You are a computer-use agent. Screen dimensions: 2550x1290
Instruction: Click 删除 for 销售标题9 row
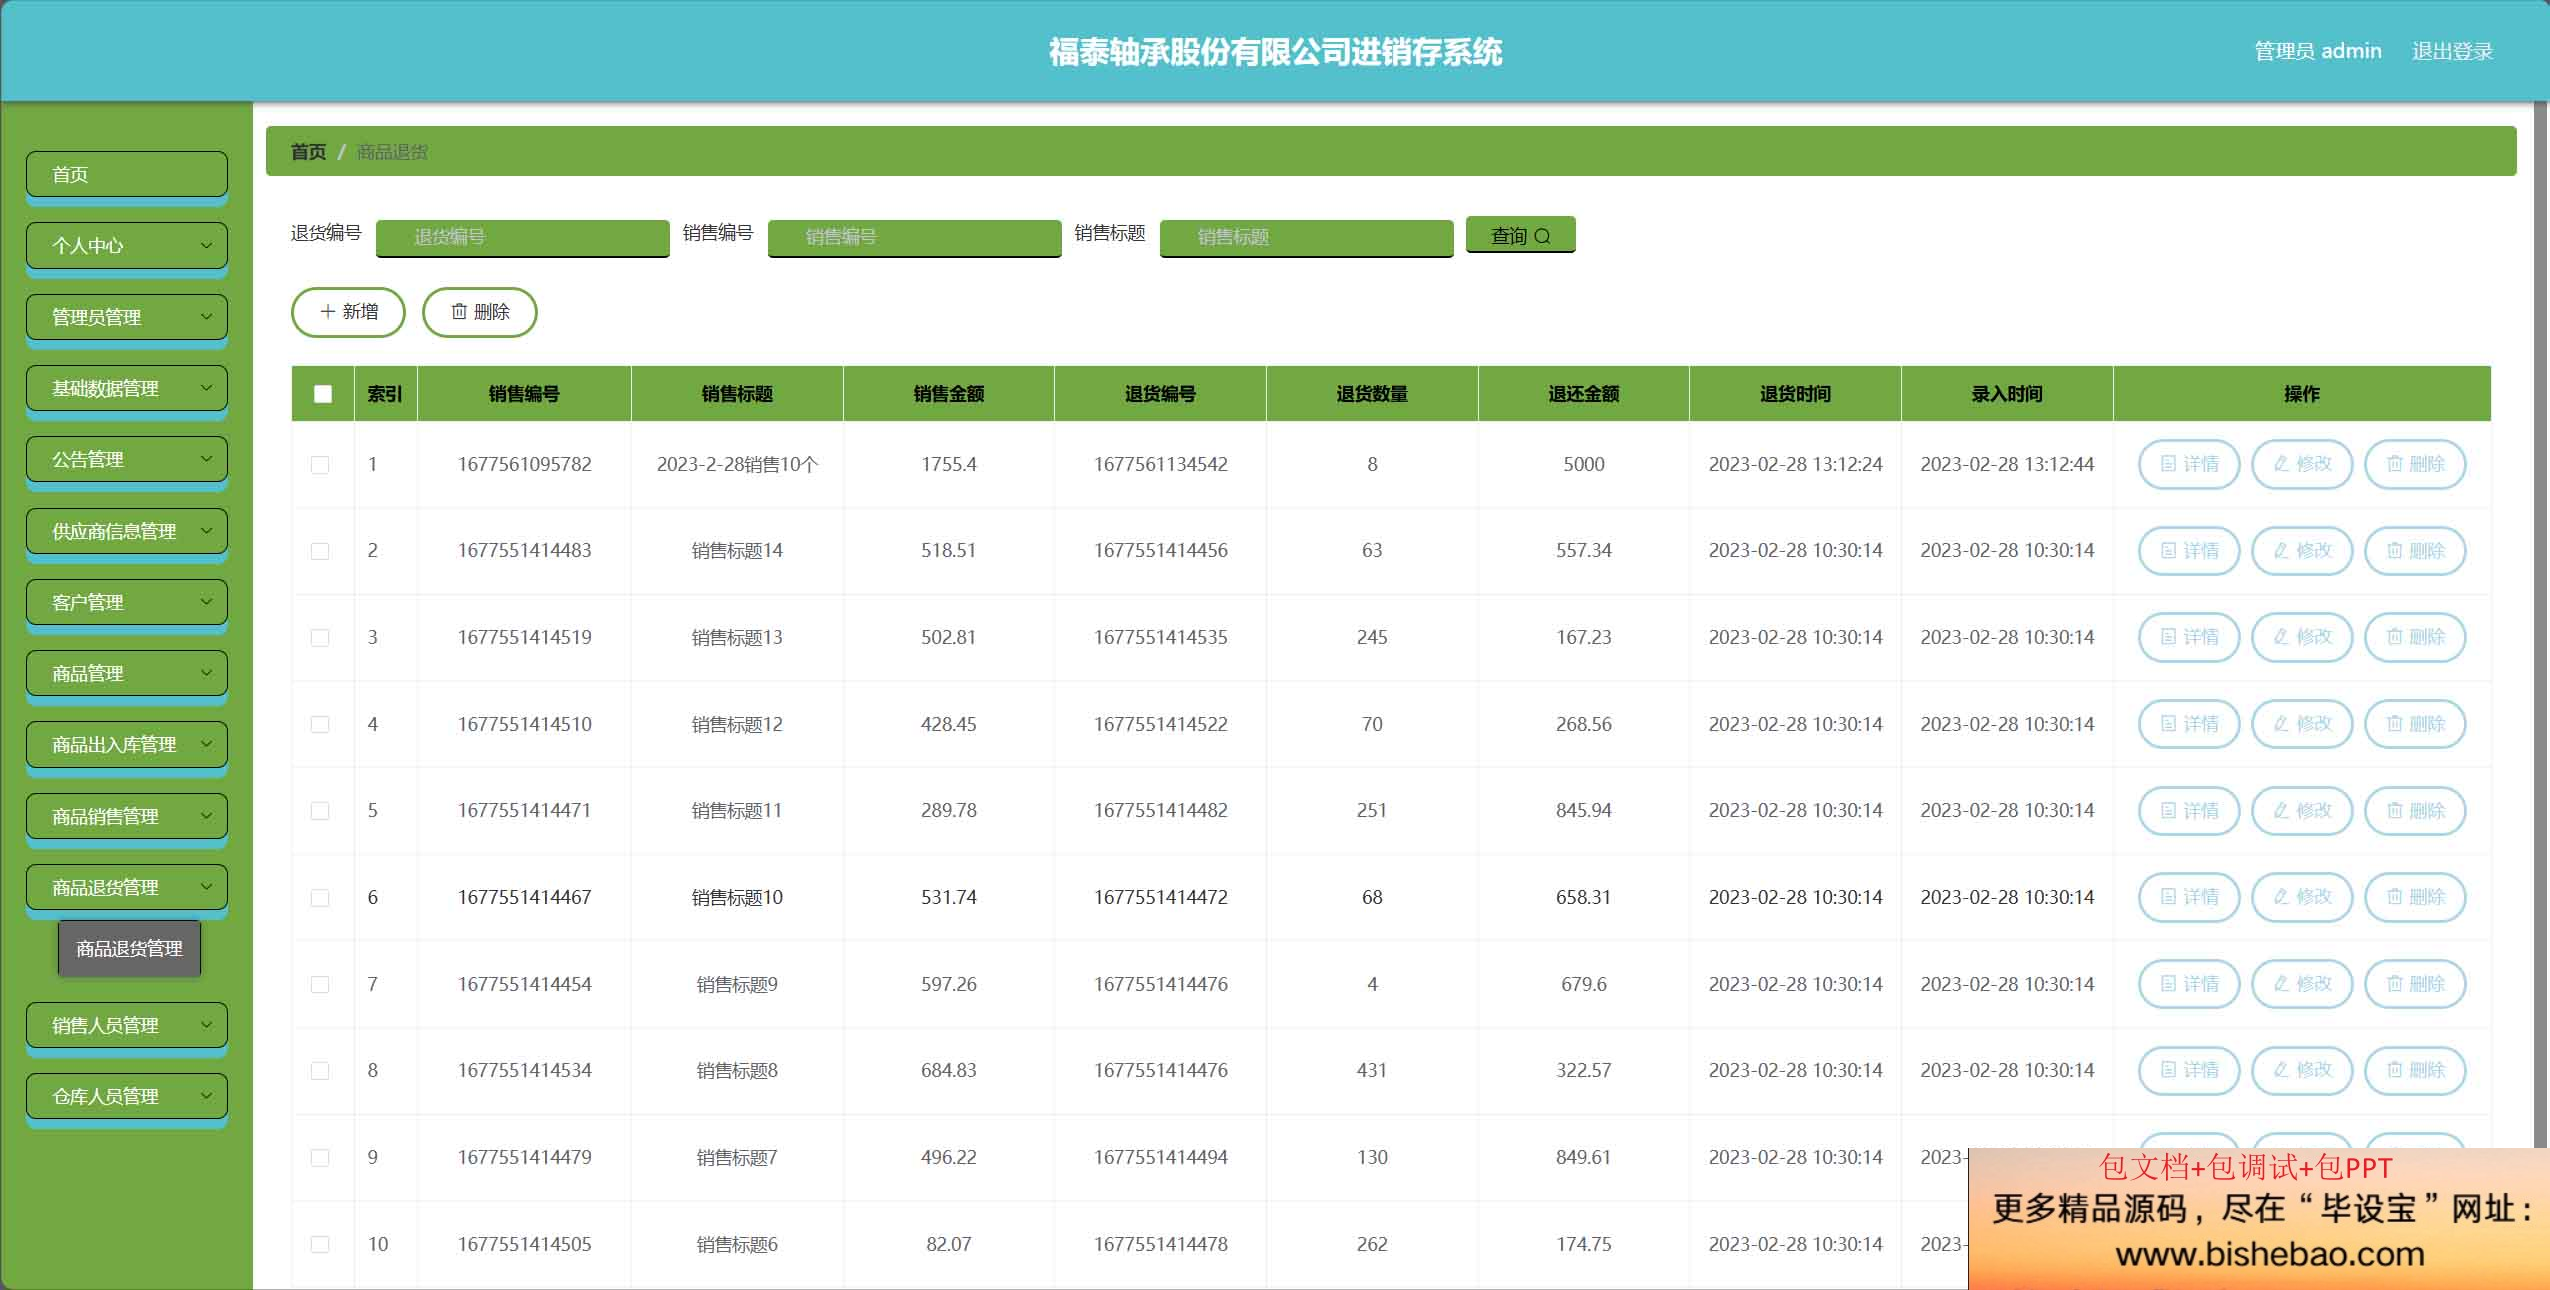[2414, 984]
